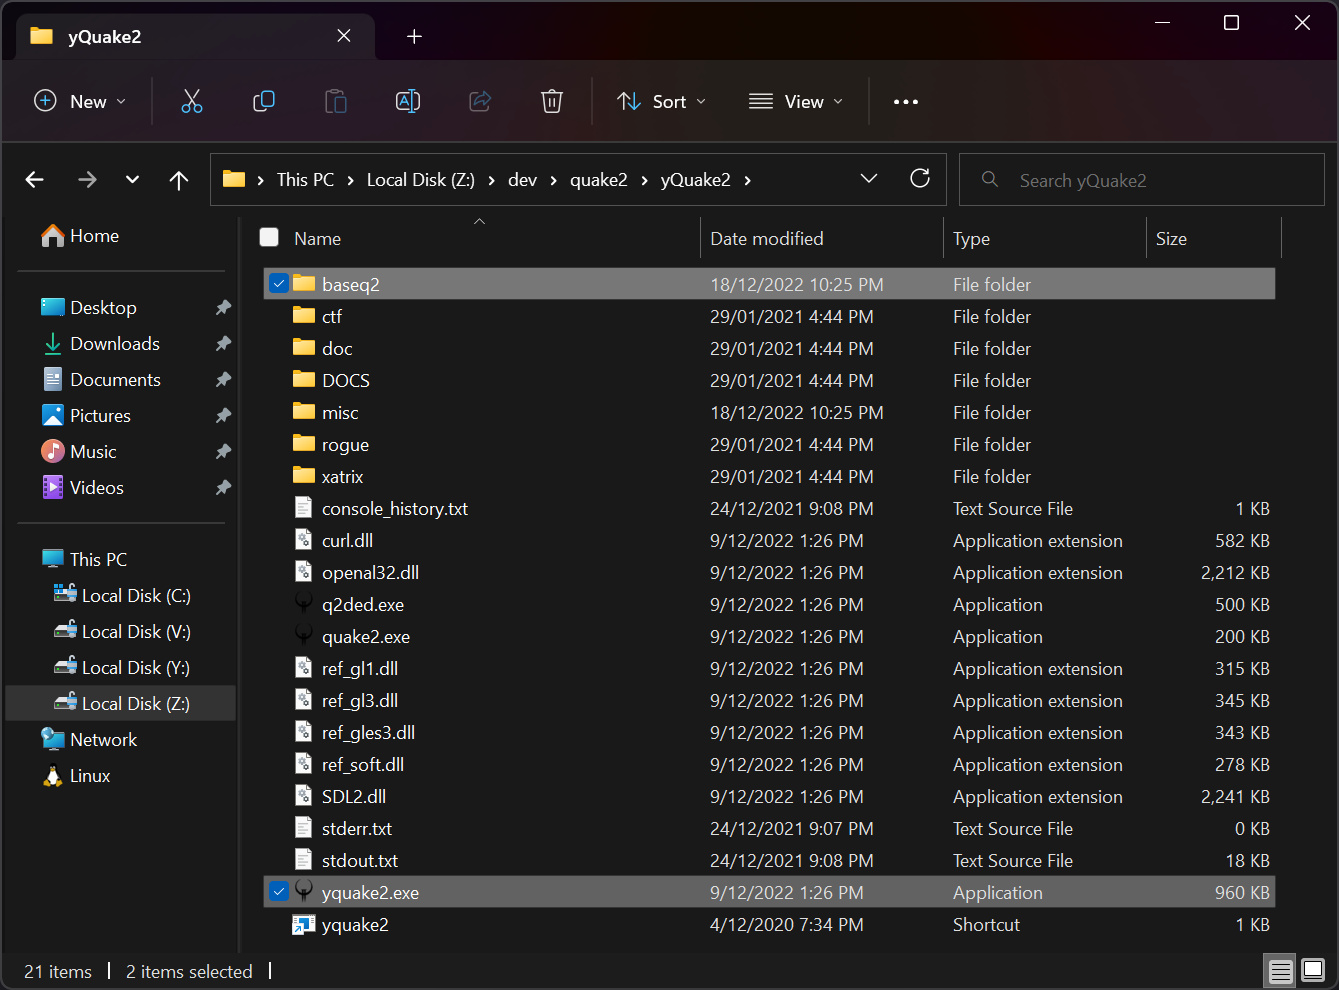Unpin Videos from Quick access
1339x990 pixels.
point(223,488)
